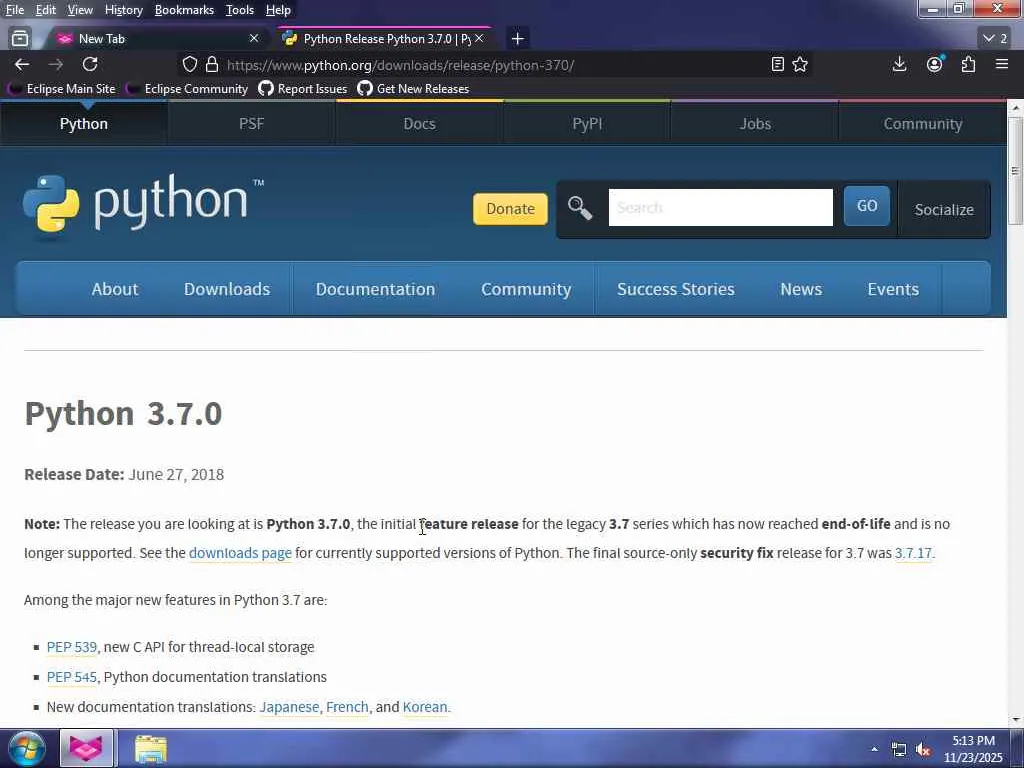Click the page vertical scrollbar thumb

(x=1015, y=172)
